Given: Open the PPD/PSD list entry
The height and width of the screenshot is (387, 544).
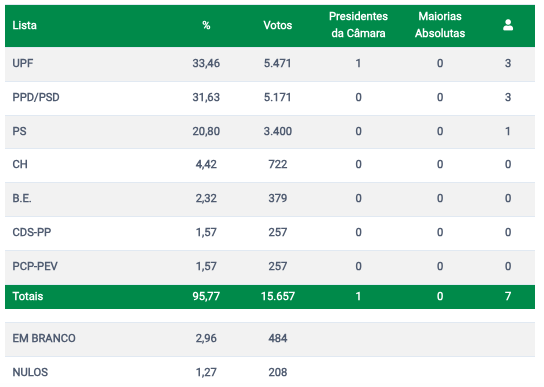Looking at the screenshot, I should click(x=36, y=97).
